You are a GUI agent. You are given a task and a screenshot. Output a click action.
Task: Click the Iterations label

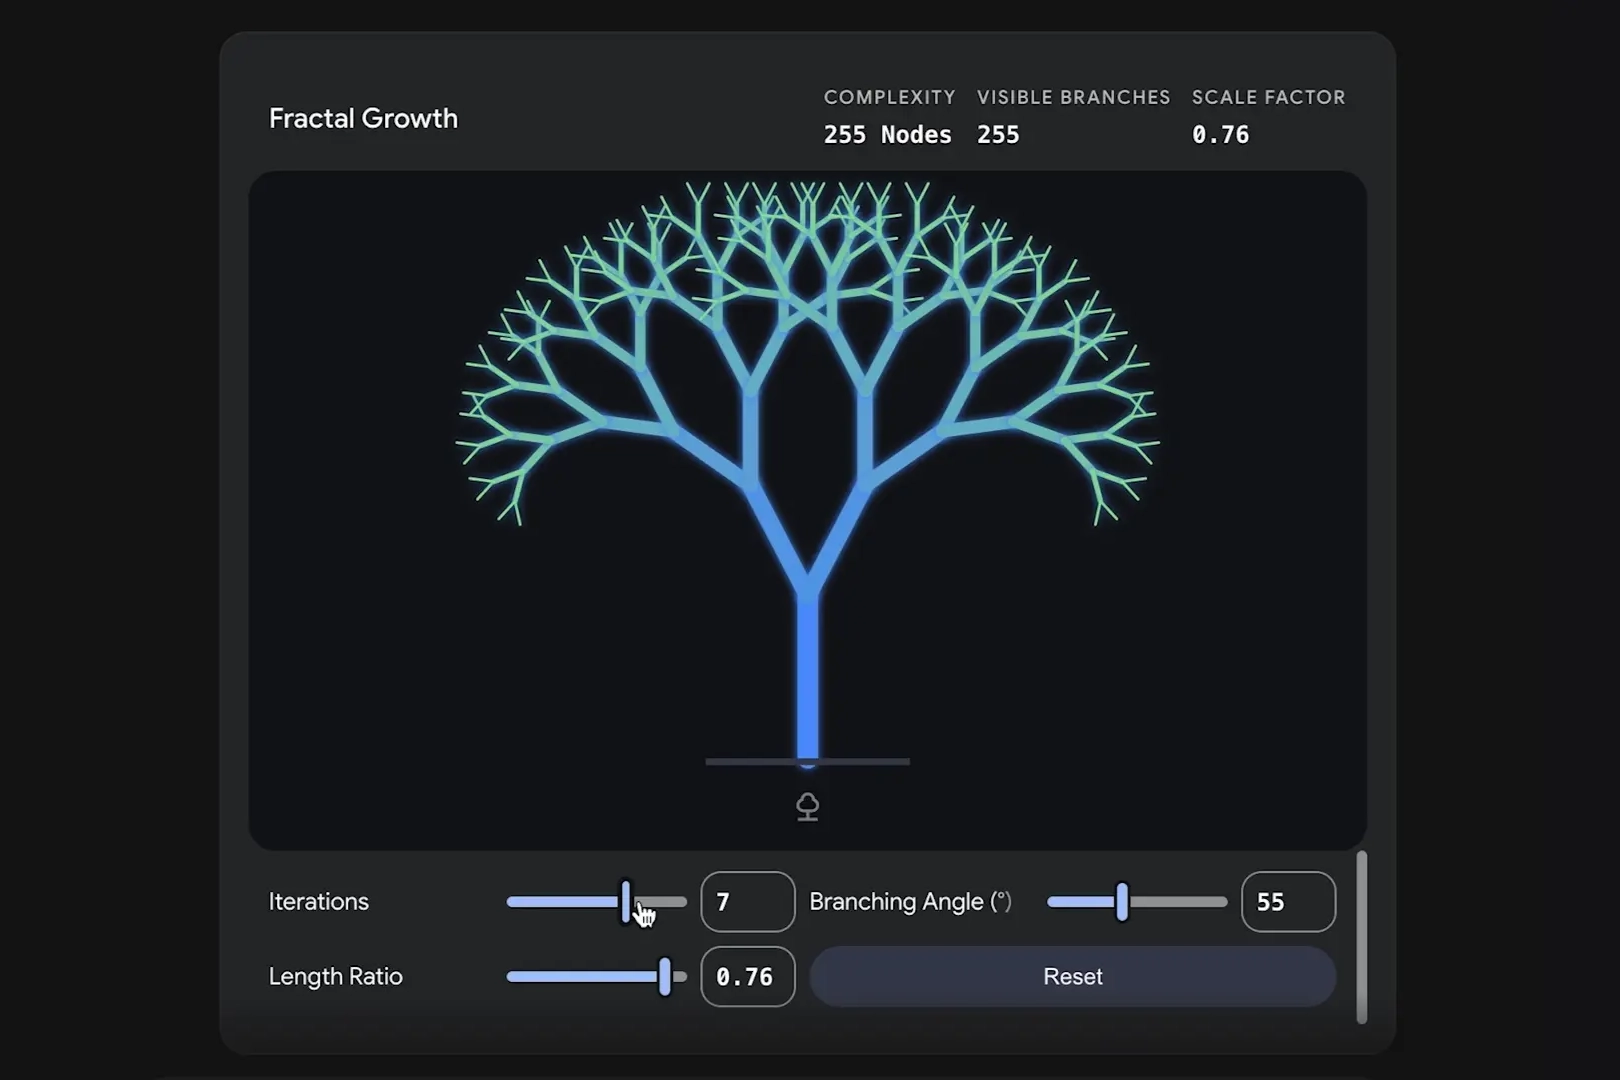click(x=318, y=902)
